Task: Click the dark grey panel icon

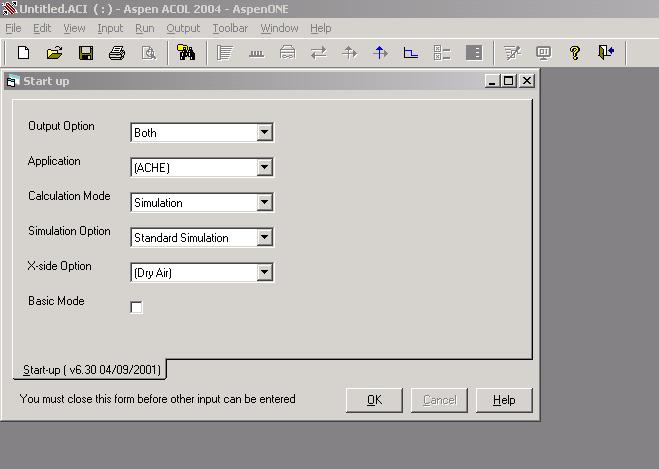Action: (x=474, y=53)
